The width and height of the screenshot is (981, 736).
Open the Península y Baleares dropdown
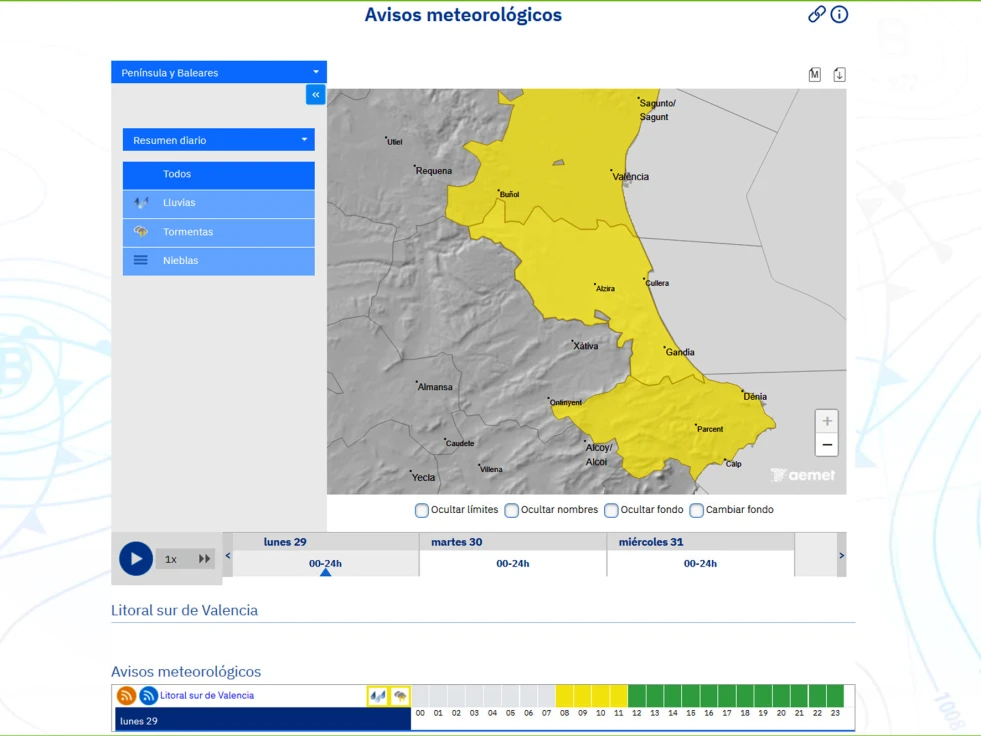click(218, 71)
